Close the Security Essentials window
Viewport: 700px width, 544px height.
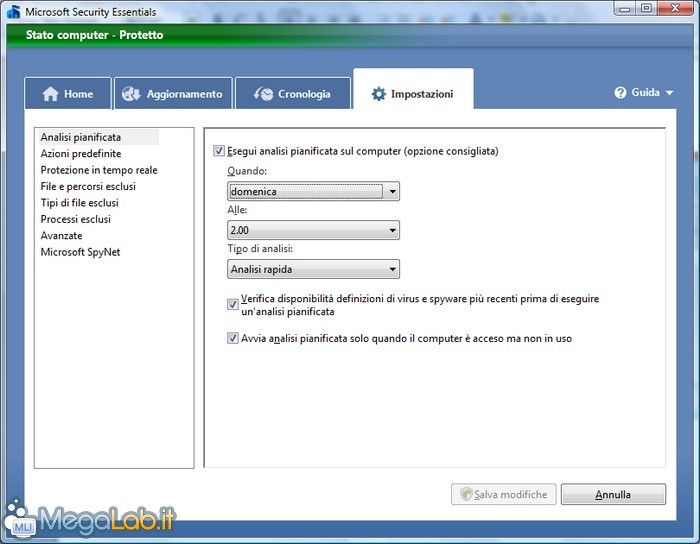pyautogui.click(x=675, y=8)
